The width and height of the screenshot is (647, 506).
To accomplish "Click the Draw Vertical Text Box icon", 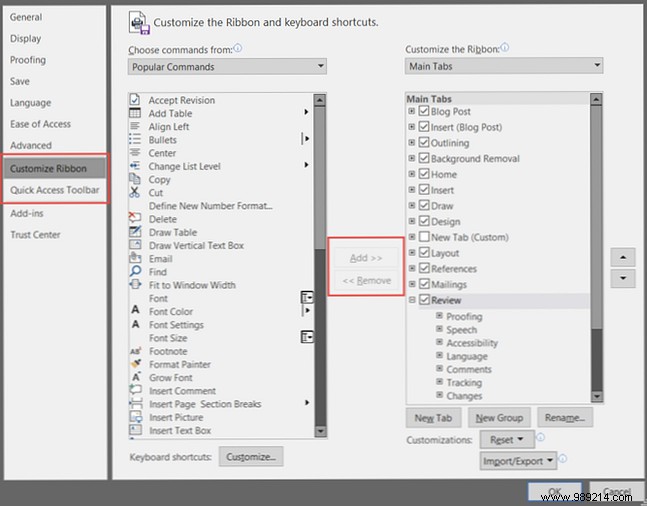I will [x=135, y=245].
